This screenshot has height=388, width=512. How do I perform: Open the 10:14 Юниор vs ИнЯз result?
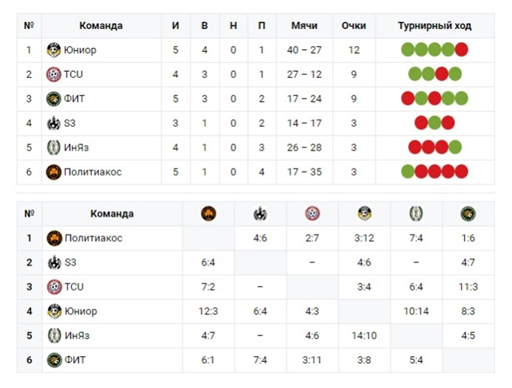click(416, 311)
